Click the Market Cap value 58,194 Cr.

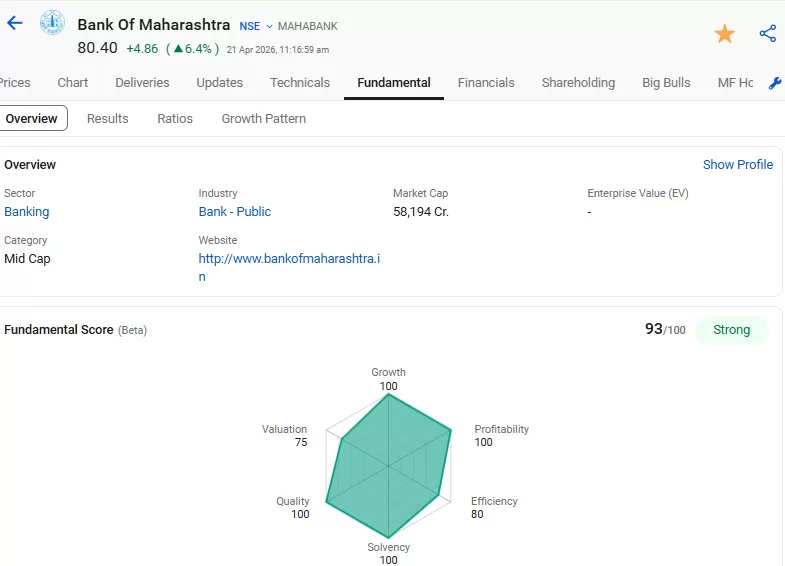pyautogui.click(x=421, y=212)
